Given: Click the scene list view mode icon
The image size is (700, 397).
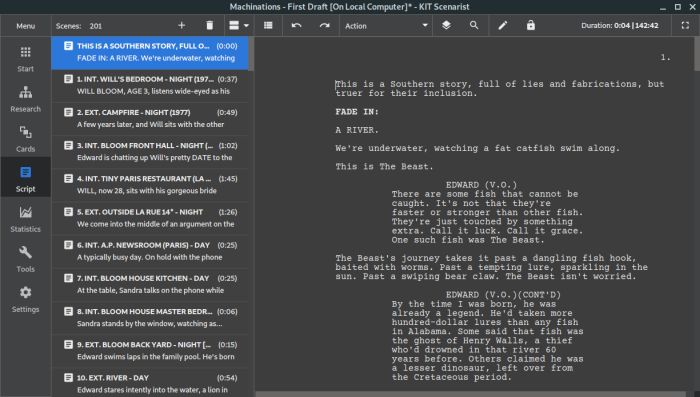Looking at the screenshot, I should [234, 25].
